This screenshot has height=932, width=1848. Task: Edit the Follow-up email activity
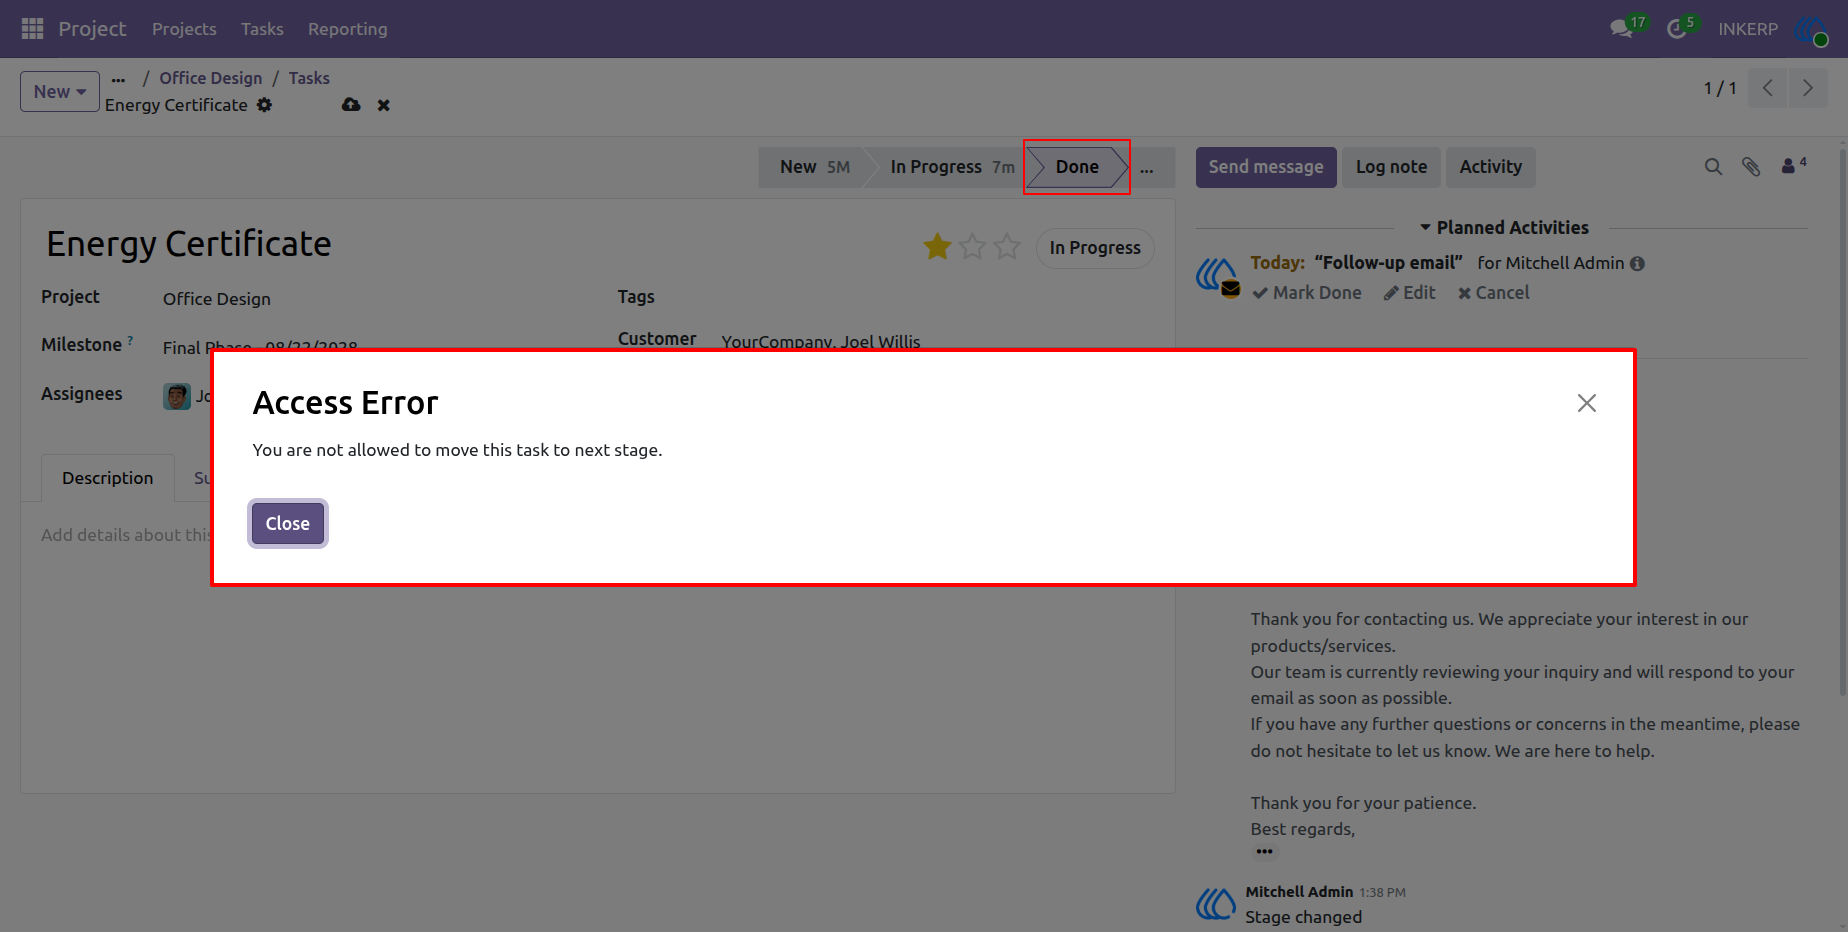point(1410,293)
